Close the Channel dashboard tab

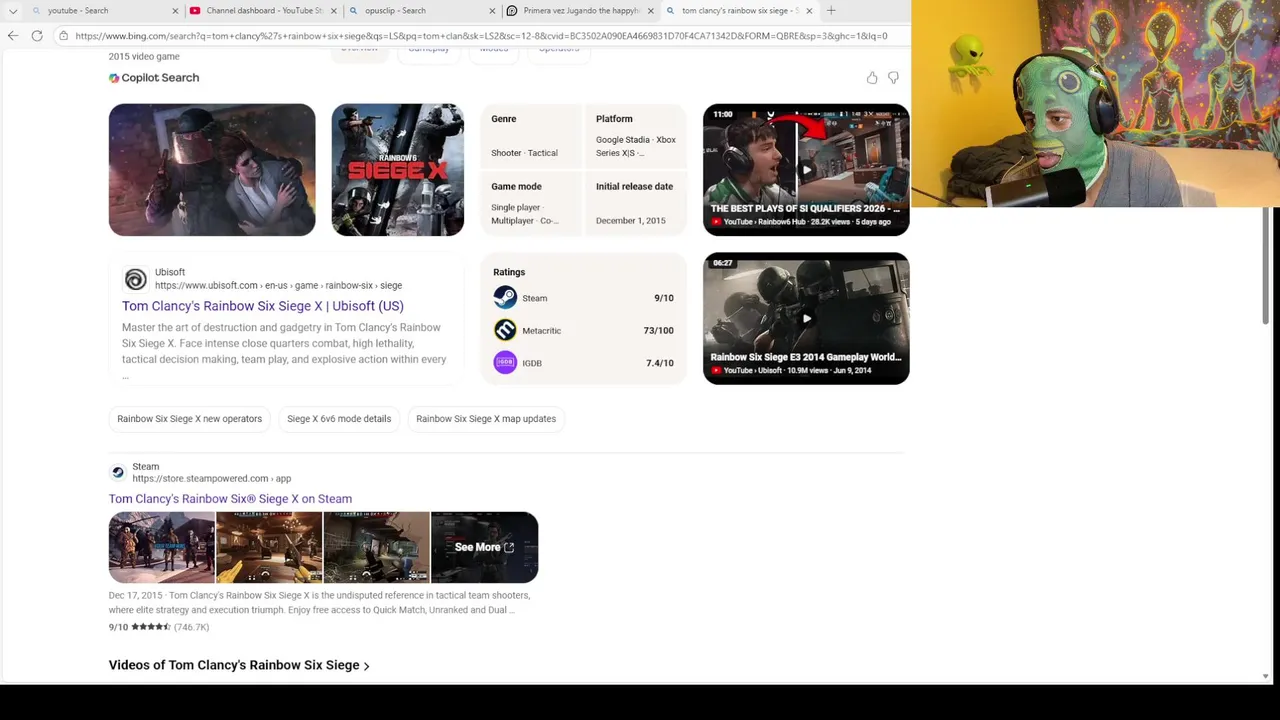coord(334,11)
